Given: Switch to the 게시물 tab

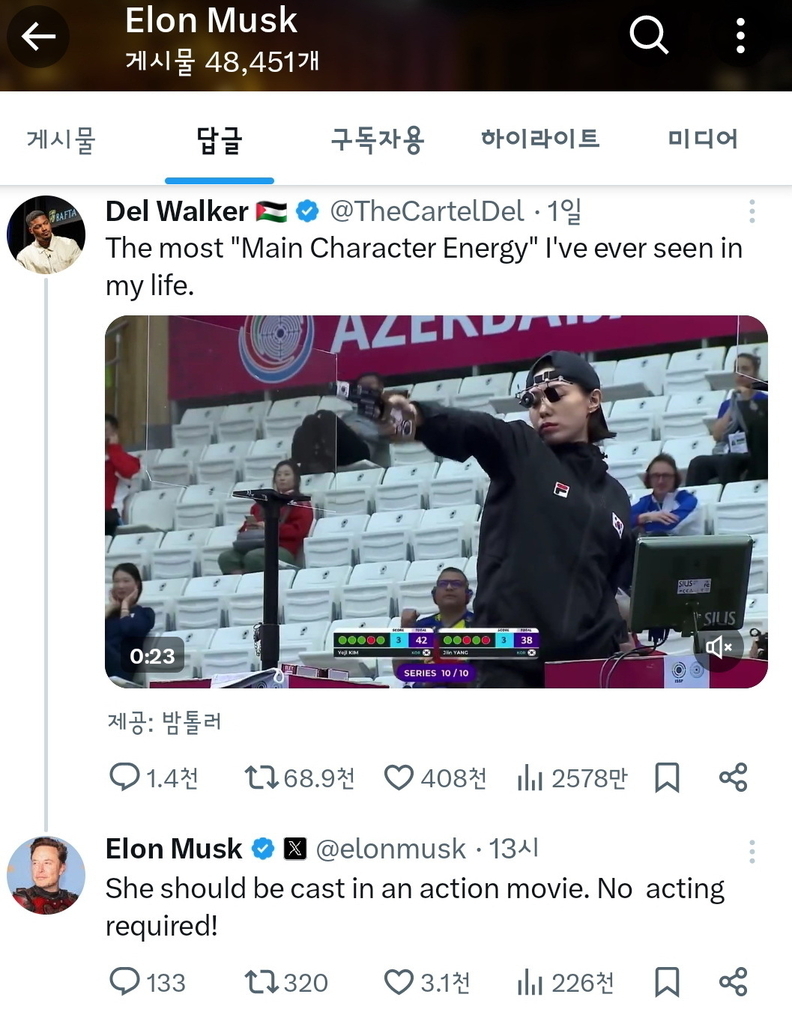Looking at the screenshot, I should pyautogui.click(x=61, y=139).
